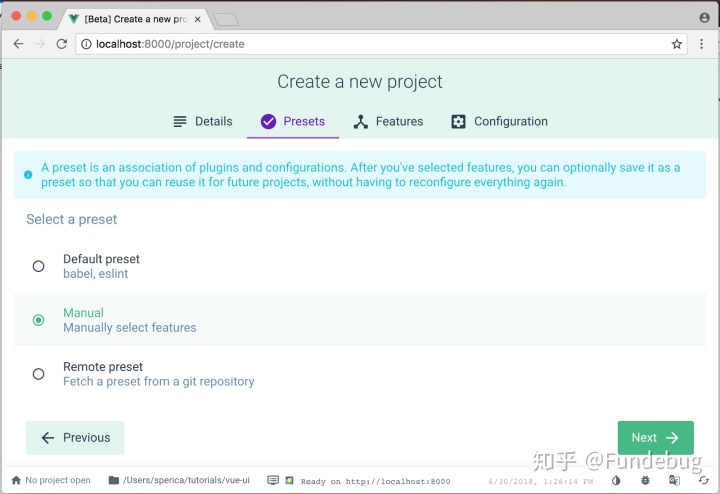Click the Previous button
720x494 pixels.
click(x=75, y=438)
